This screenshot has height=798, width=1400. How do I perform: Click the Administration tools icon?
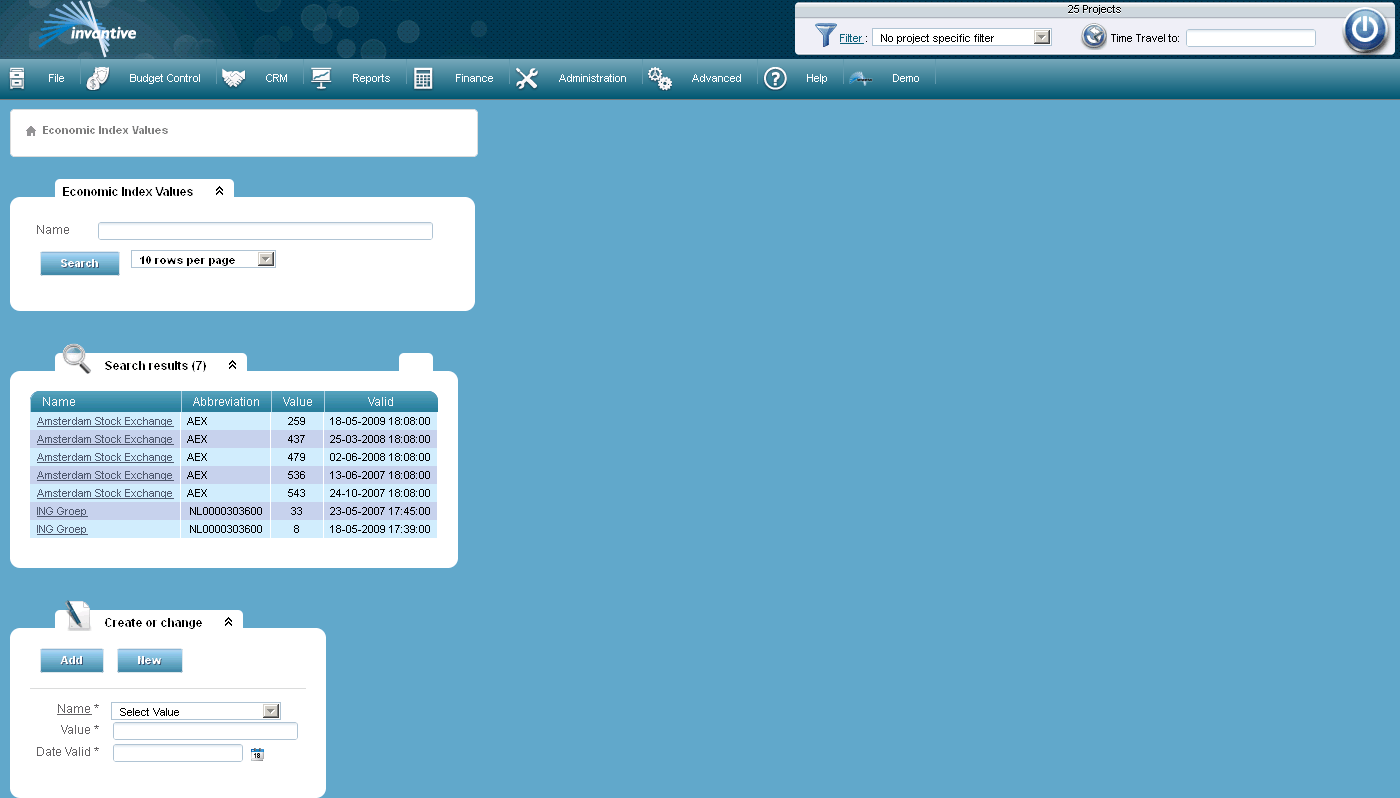click(x=527, y=78)
